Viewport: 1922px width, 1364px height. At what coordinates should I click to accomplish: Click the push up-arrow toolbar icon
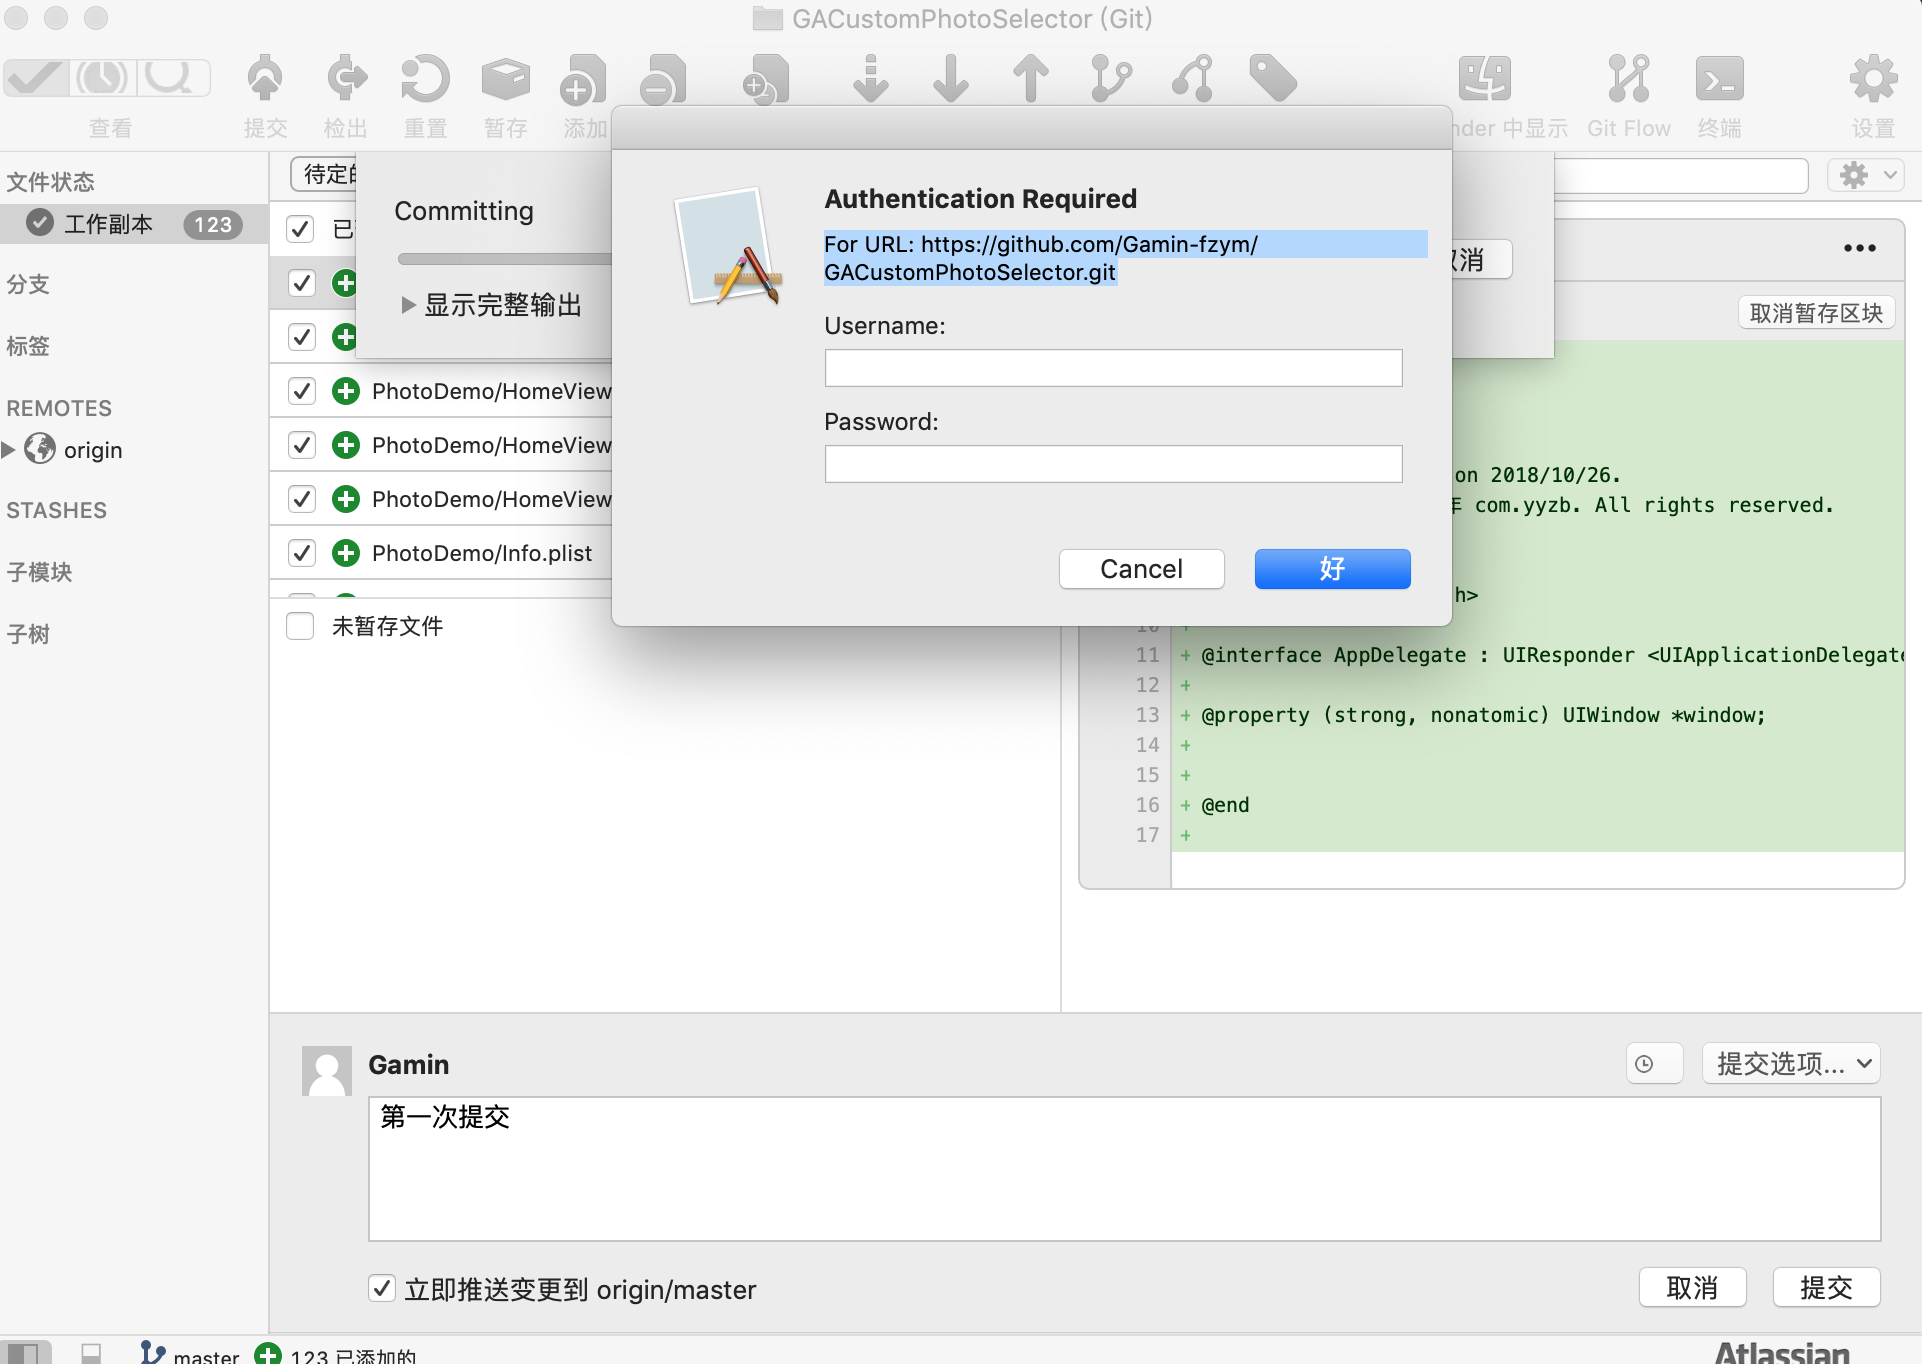1031,79
